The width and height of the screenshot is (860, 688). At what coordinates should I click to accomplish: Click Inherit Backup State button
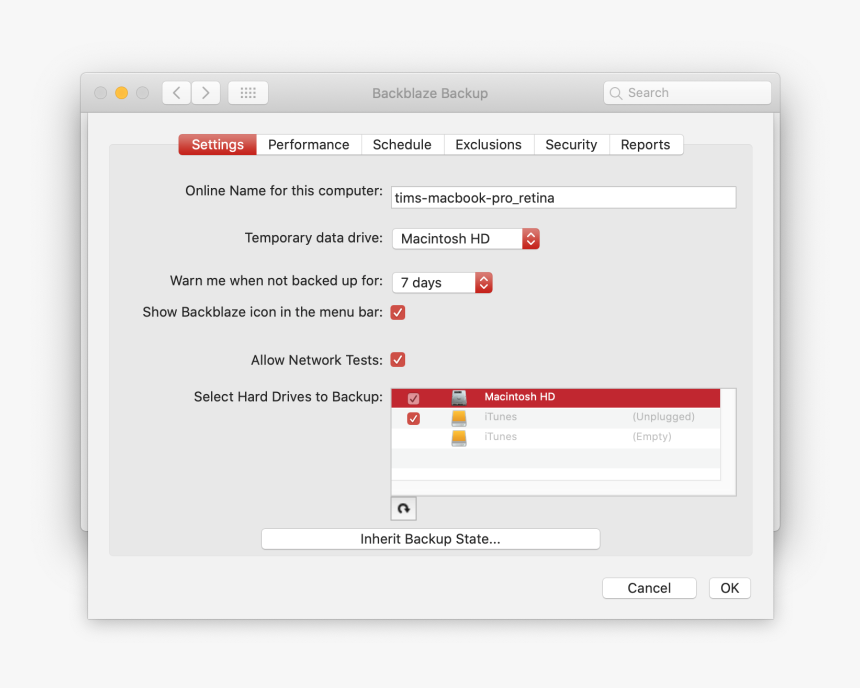tap(431, 539)
